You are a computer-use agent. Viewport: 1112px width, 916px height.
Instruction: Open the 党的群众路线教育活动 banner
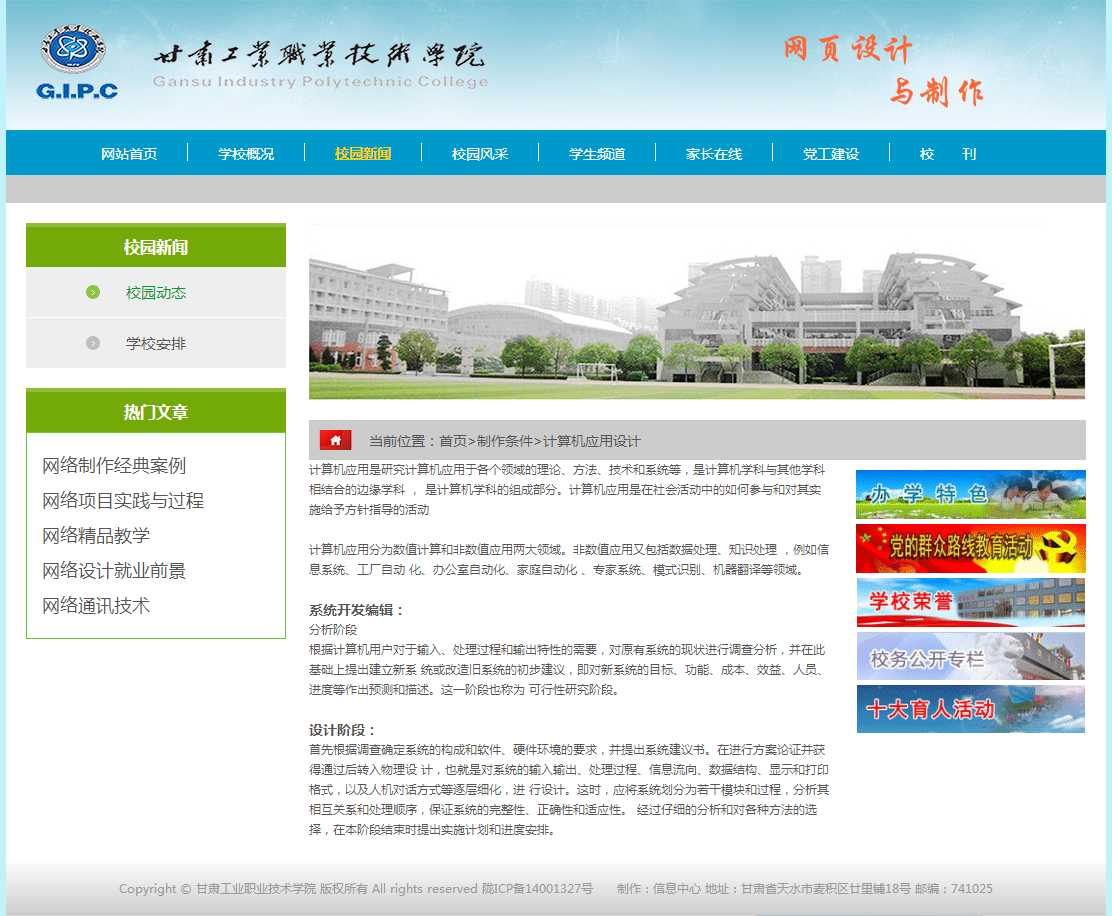[970, 548]
